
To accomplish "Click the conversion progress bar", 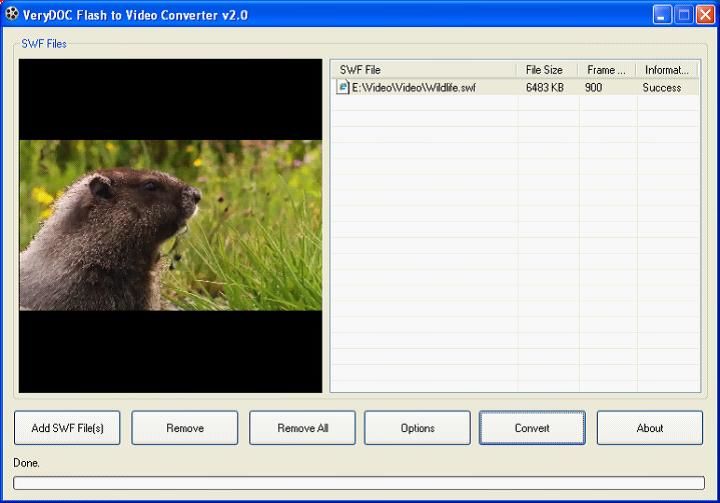I will 359,483.
